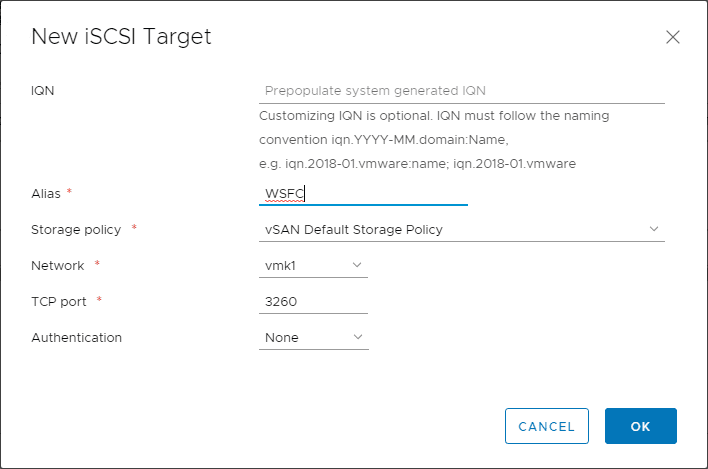Click the TCP port label
The width and height of the screenshot is (708, 469).
coord(59,301)
